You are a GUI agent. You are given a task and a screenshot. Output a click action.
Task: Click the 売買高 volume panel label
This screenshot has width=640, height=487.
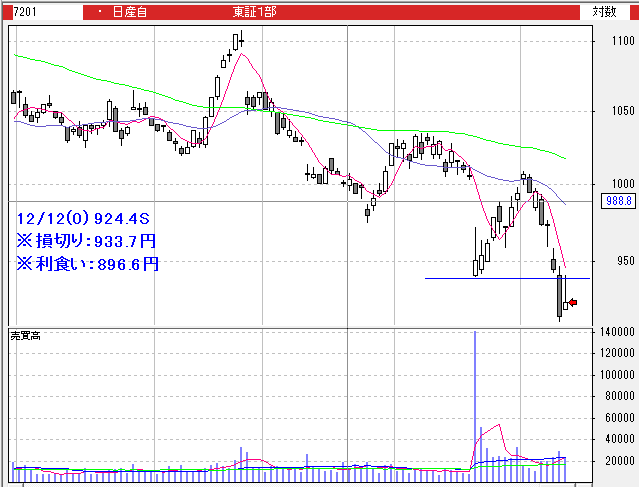pyautogui.click(x=25, y=334)
